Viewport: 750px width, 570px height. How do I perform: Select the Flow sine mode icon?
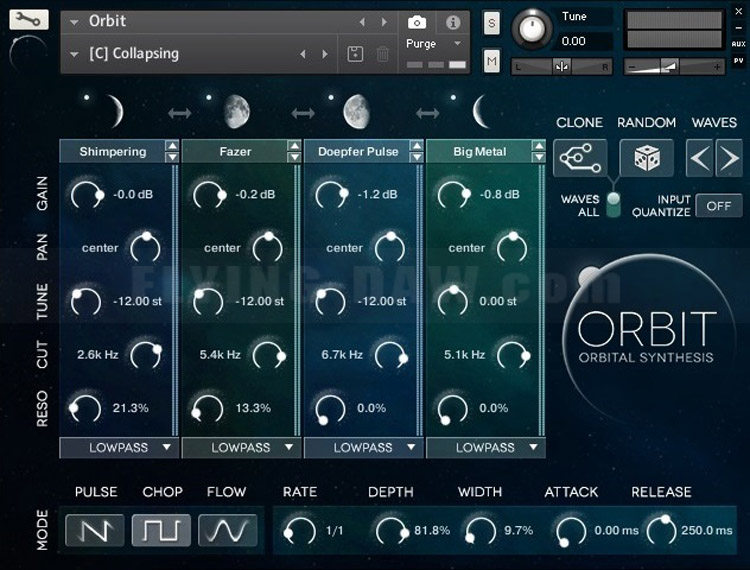point(226,529)
